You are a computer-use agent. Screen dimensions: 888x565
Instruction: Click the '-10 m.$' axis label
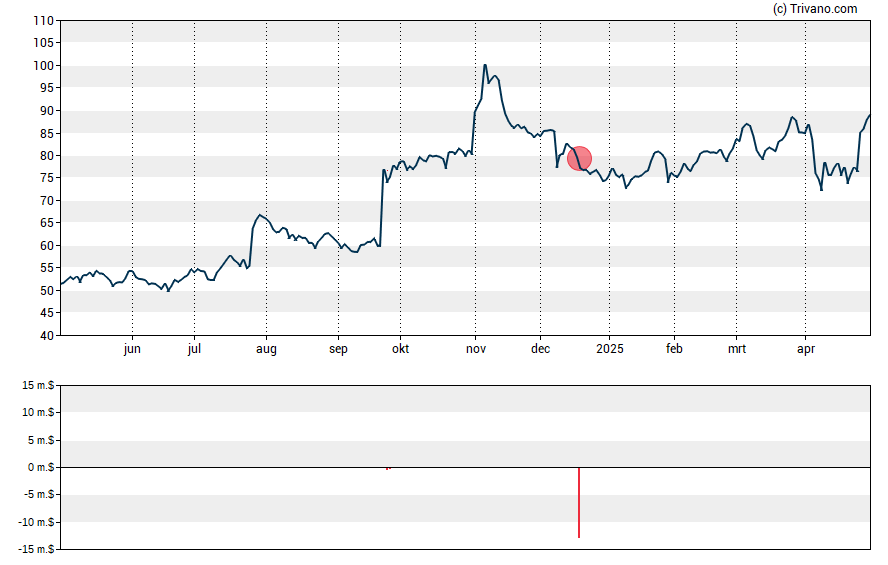coord(38,522)
